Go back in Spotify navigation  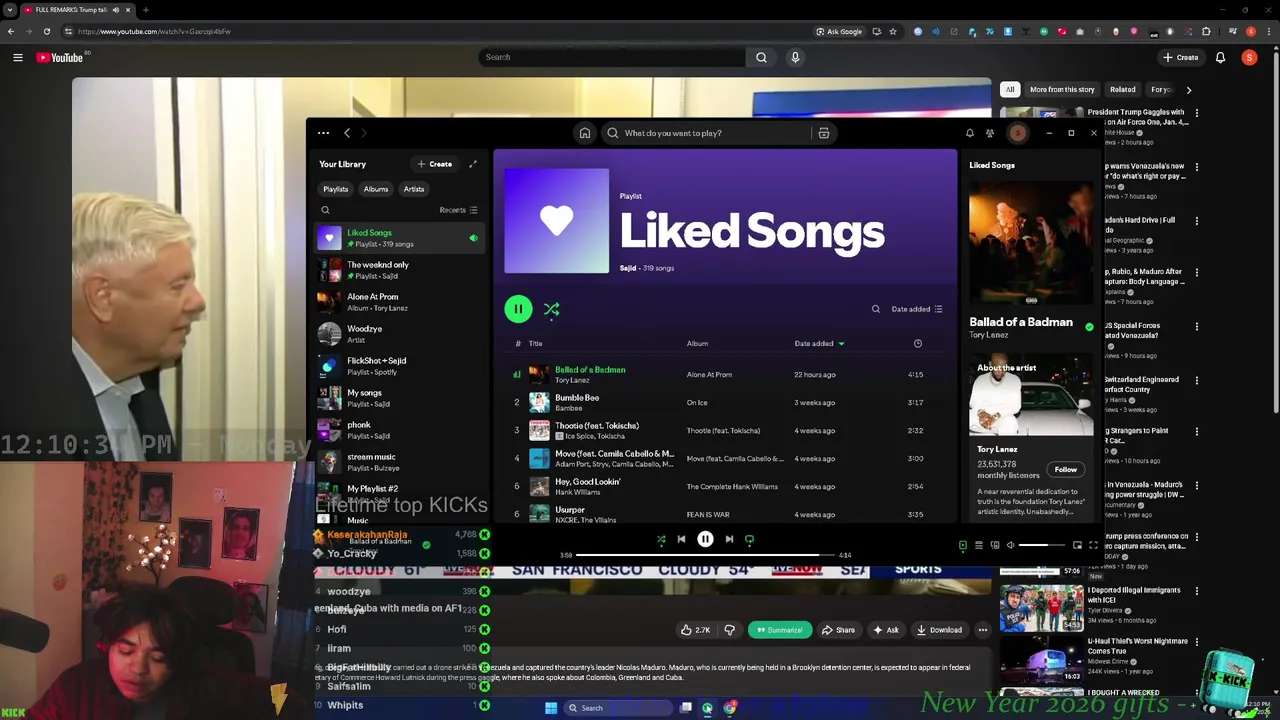[347, 133]
